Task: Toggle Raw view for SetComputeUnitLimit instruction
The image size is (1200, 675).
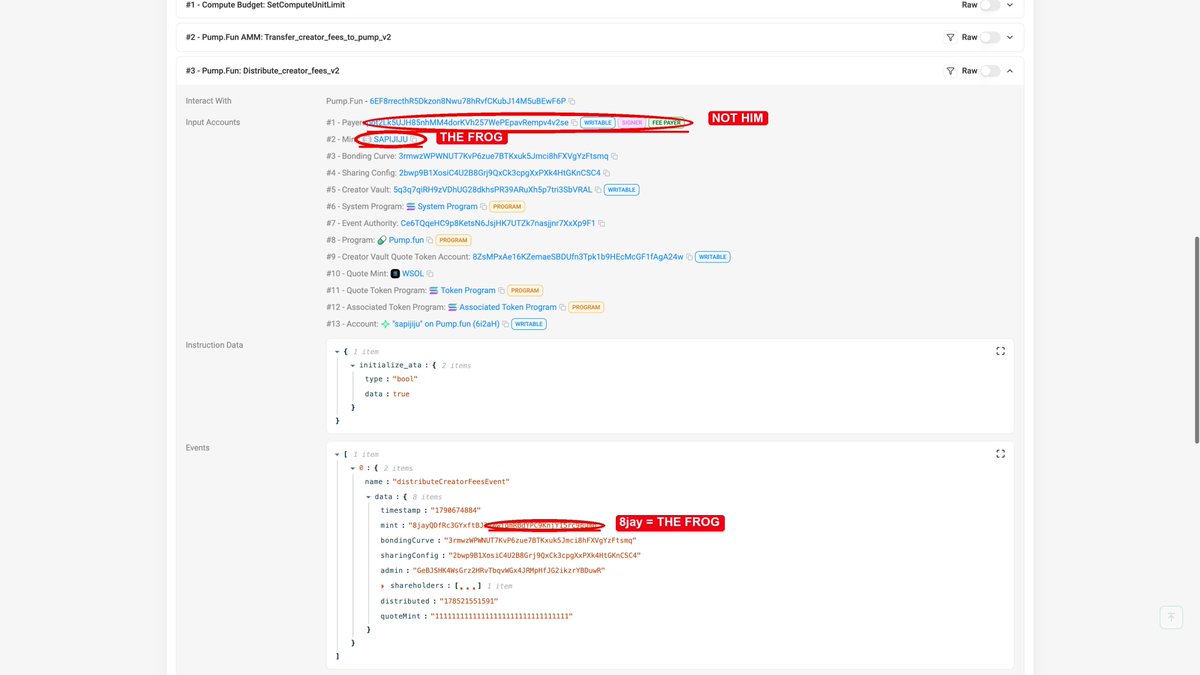Action: (x=990, y=5)
